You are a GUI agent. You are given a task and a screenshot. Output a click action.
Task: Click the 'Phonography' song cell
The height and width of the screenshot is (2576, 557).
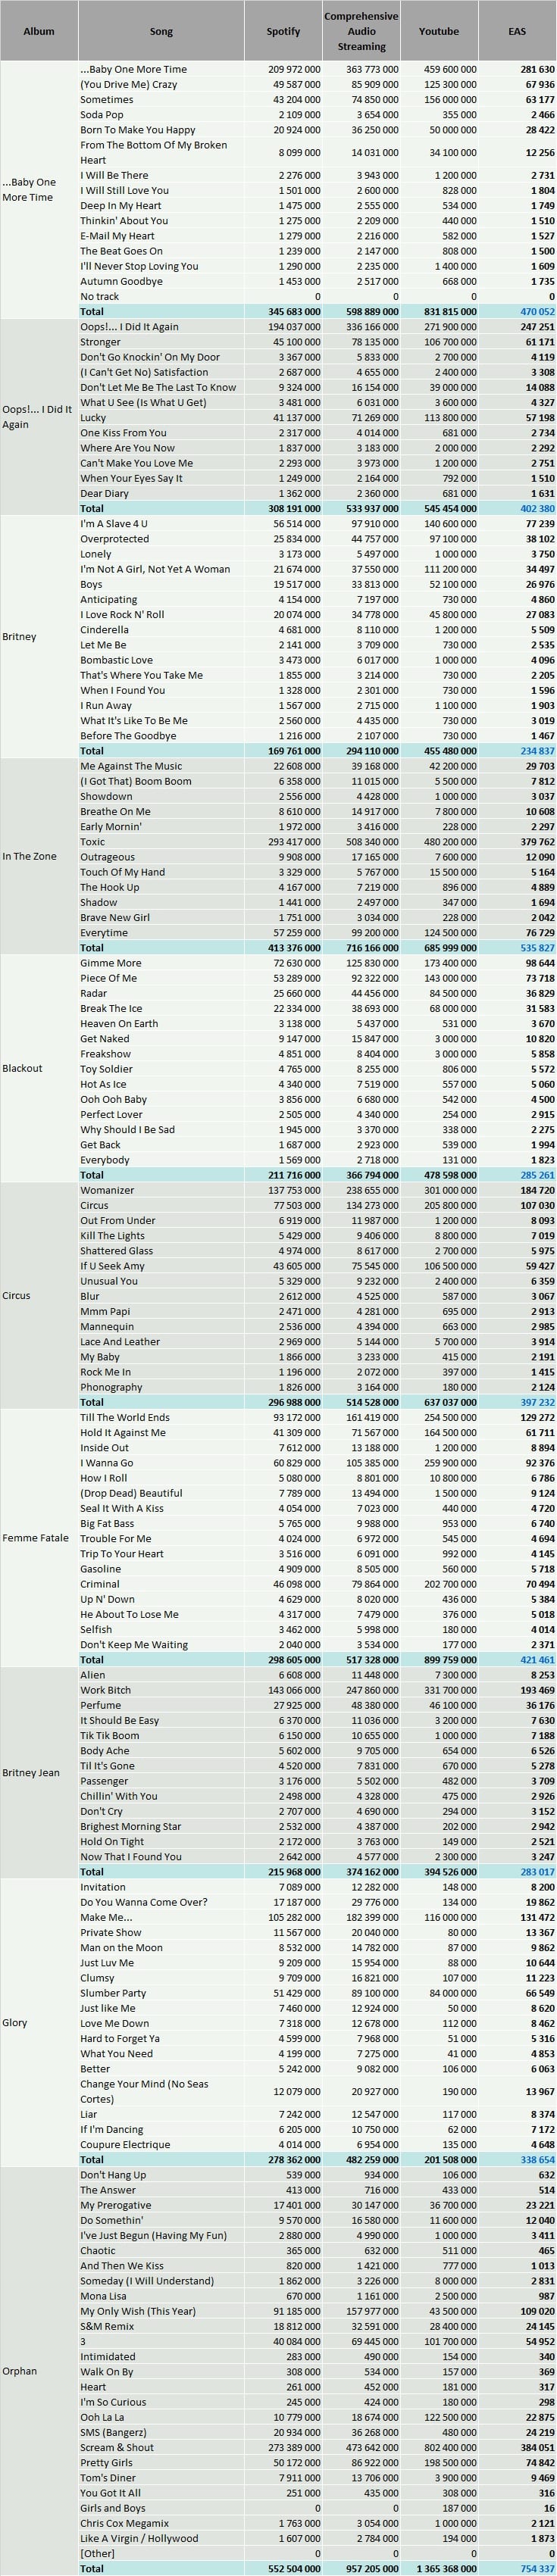pos(161,1387)
